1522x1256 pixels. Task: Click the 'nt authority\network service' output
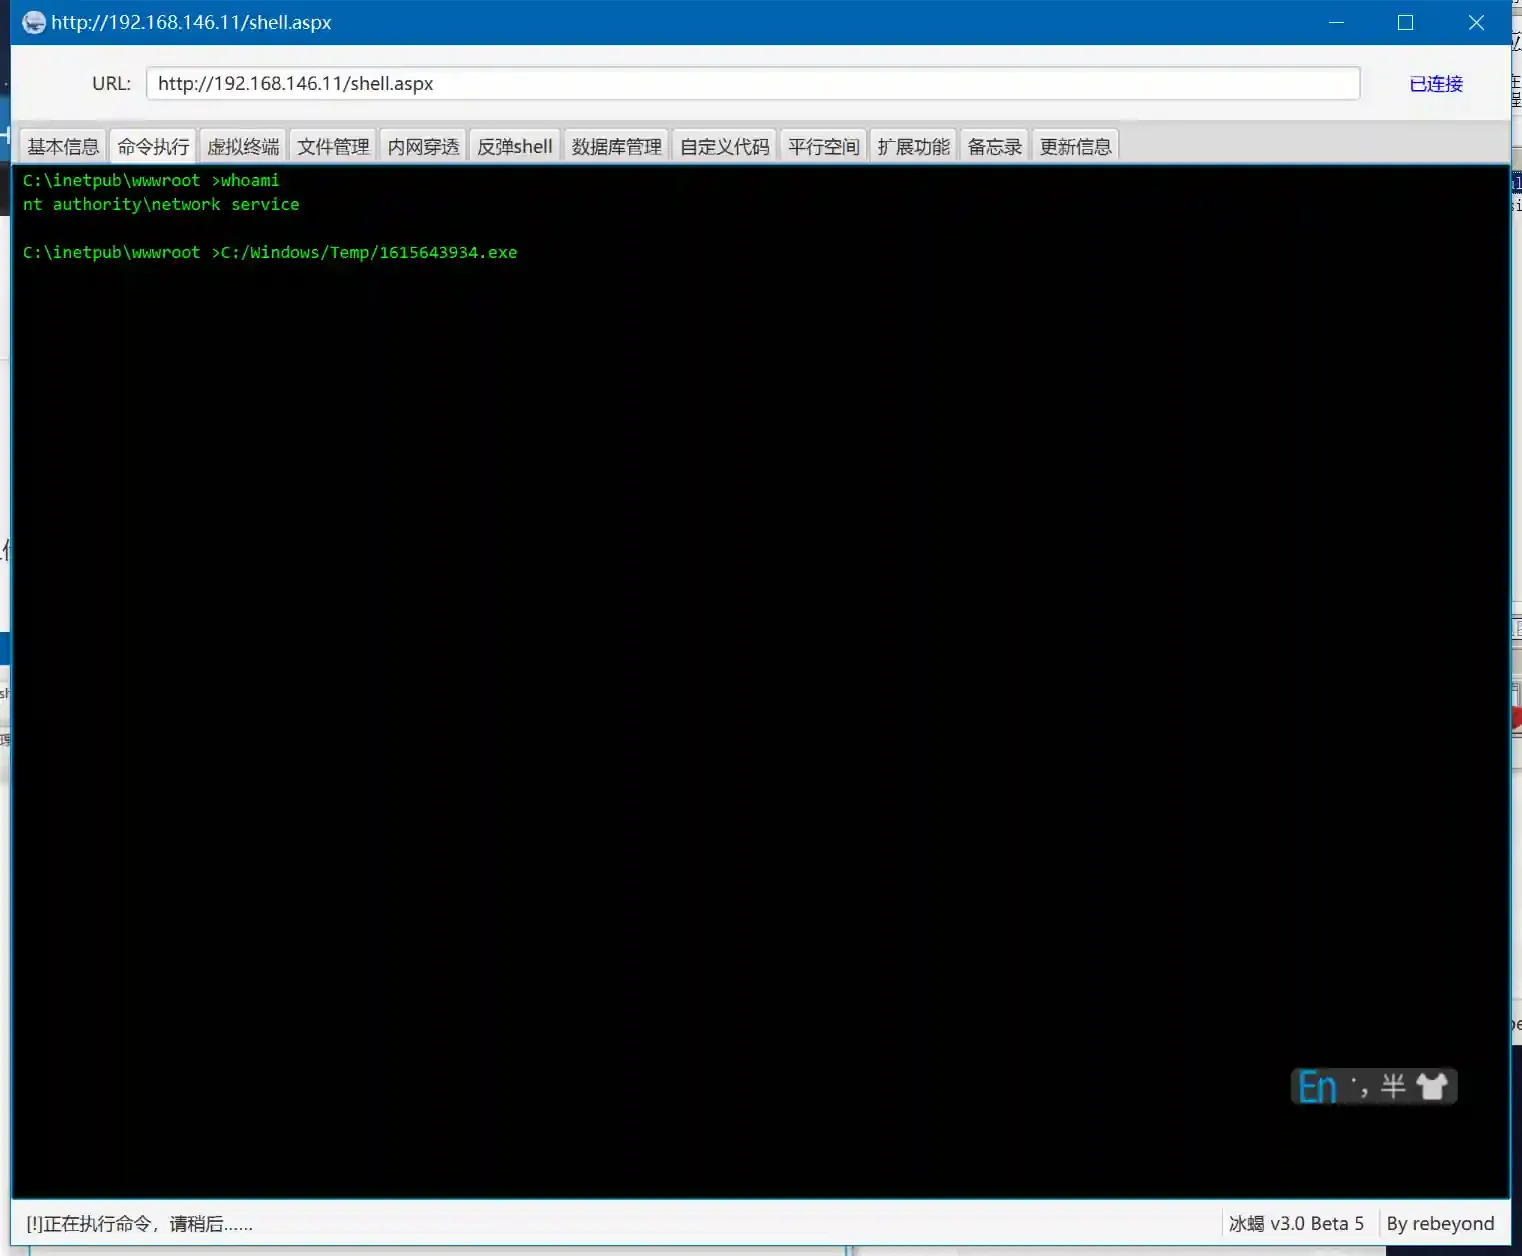point(161,204)
